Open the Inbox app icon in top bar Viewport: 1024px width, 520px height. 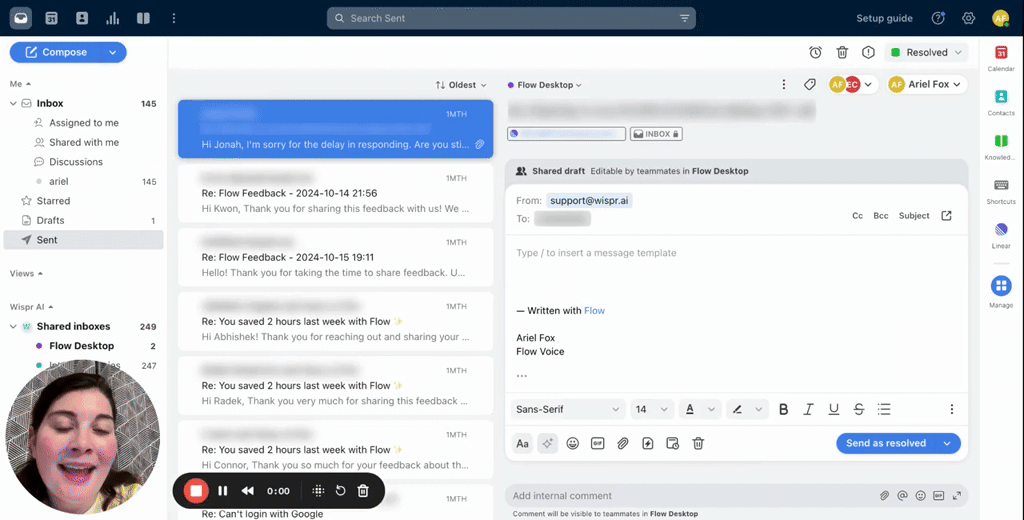[21, 18]
